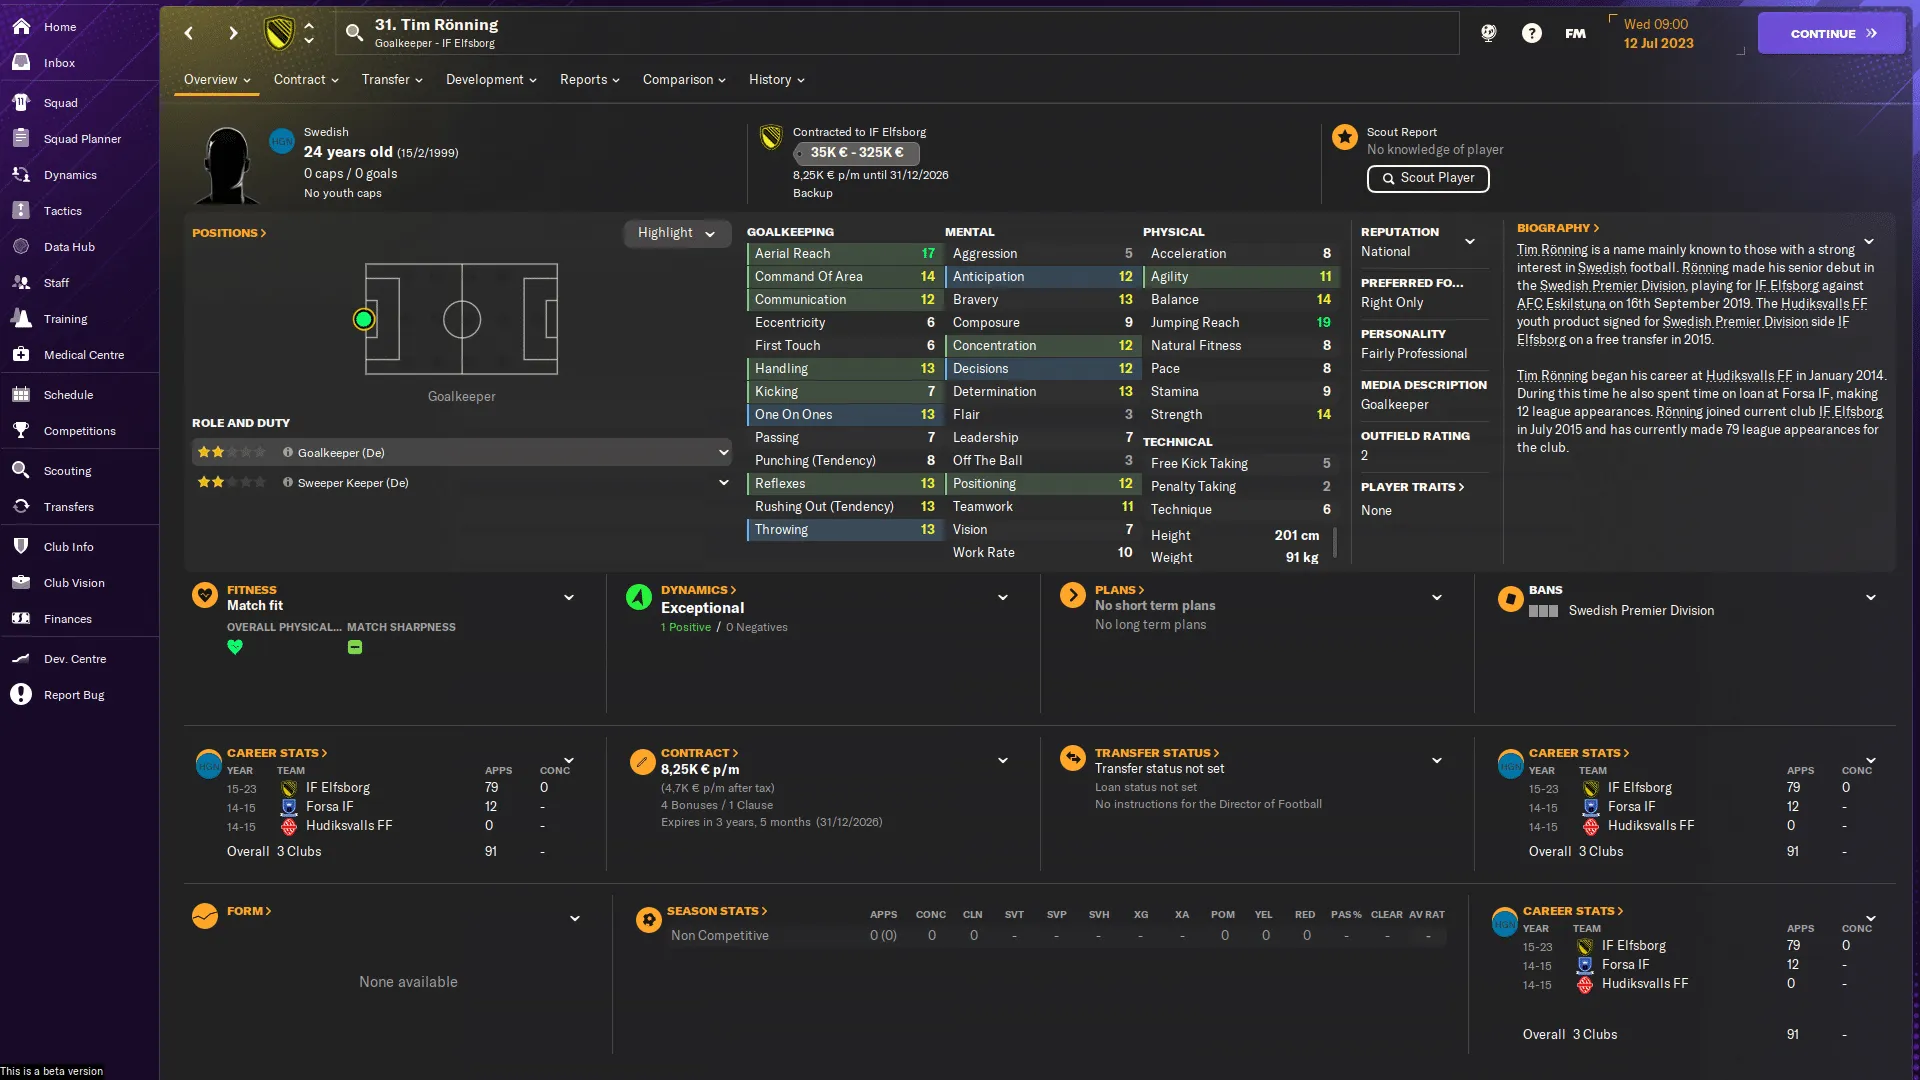This screenshot has width=1920, height=1080.
Task: Open the Report Bug icon
Action: tap(21, 695)
